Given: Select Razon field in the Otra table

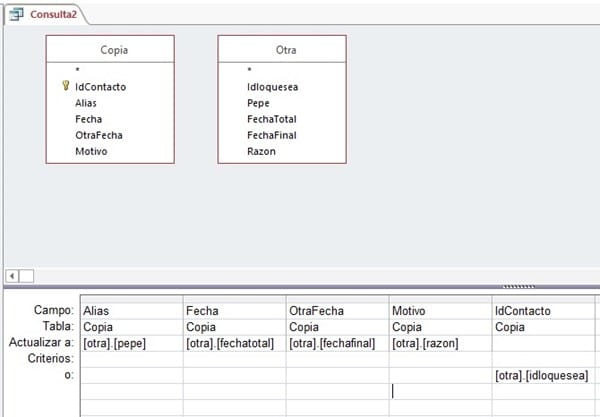Looking at the screenshot, I should [262, 151].
